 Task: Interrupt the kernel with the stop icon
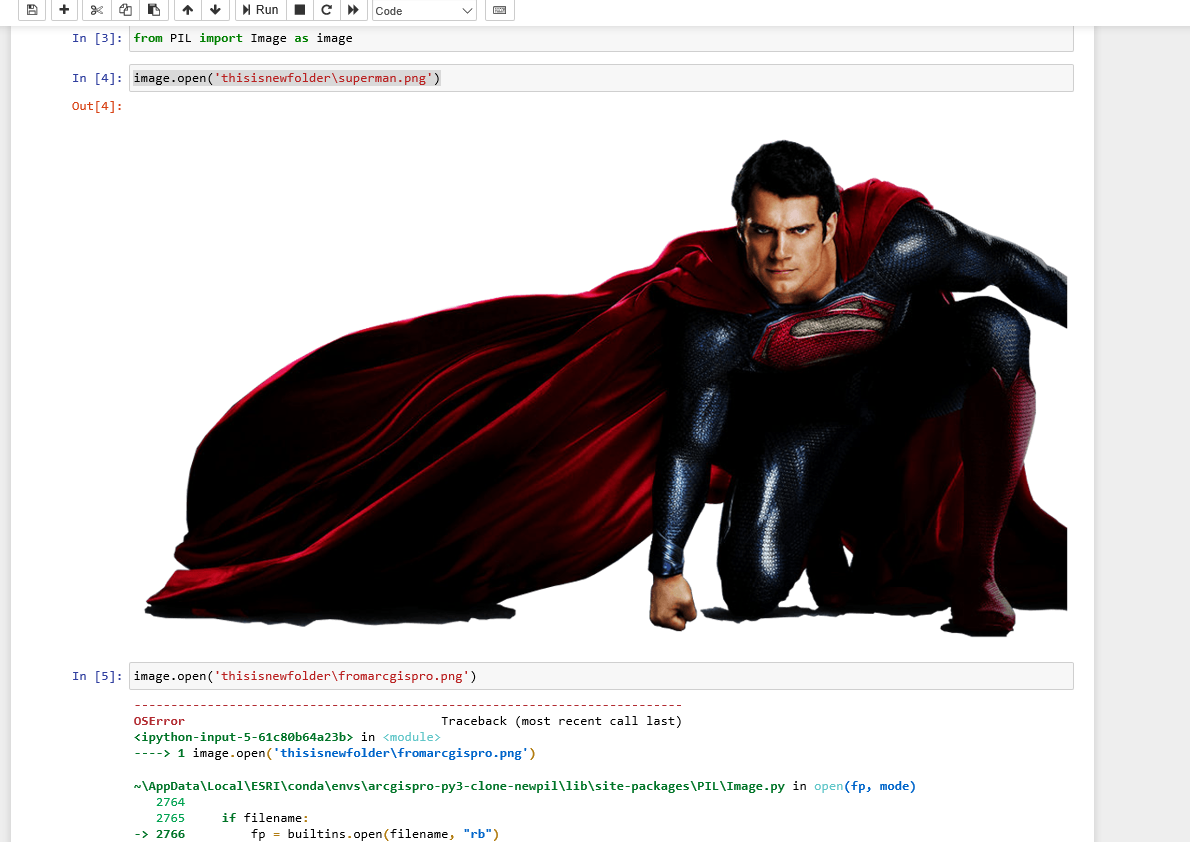click(300, 10)
